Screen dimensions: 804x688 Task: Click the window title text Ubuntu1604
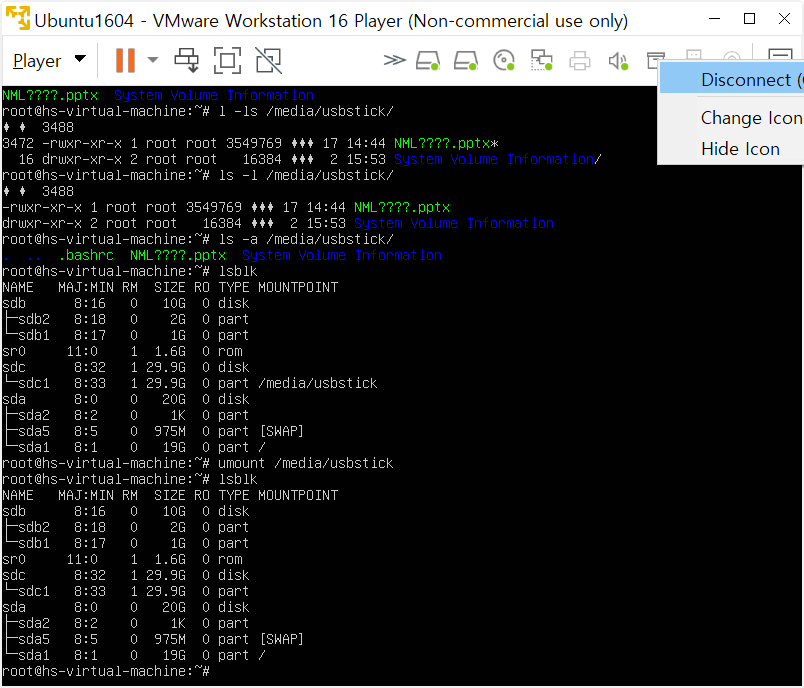(x=84, y=21)
